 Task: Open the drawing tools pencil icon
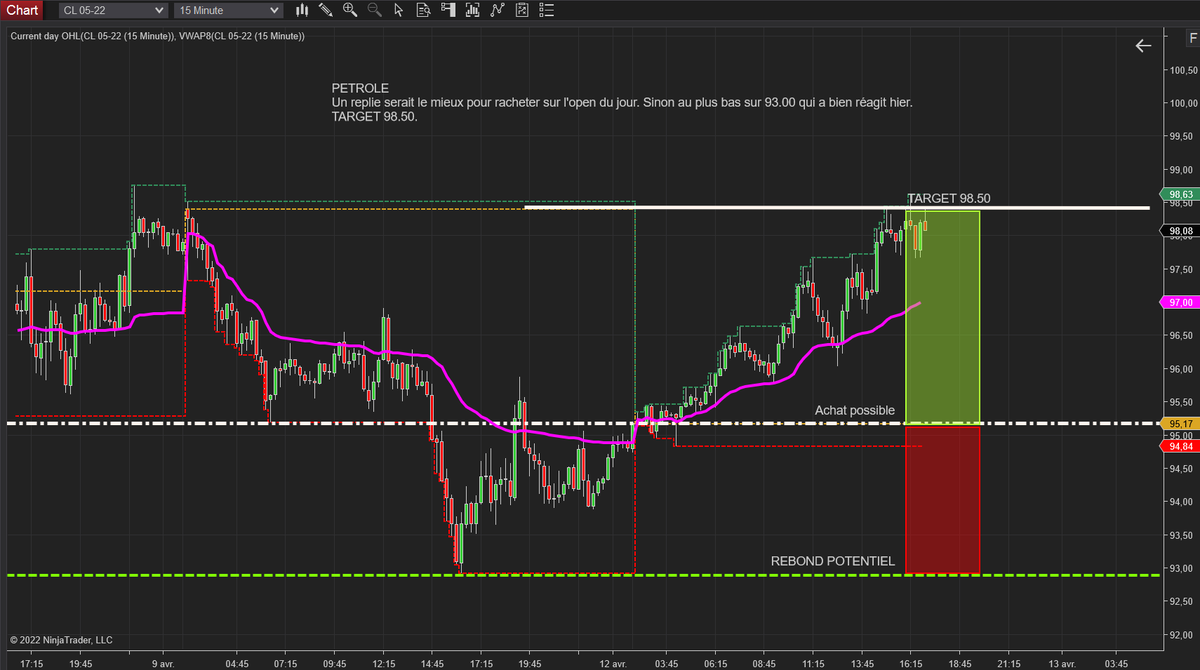pos(324,10)
